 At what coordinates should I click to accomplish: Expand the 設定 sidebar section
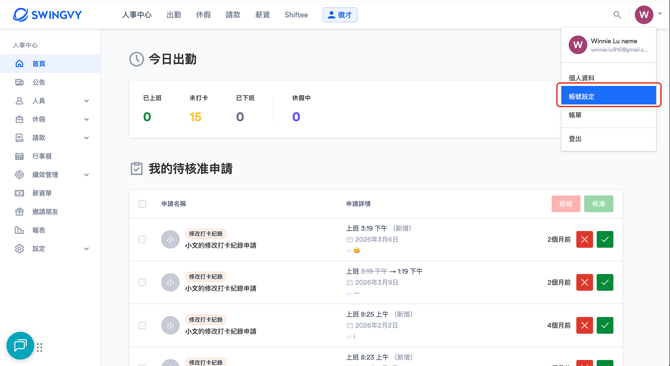pos(86,249)
